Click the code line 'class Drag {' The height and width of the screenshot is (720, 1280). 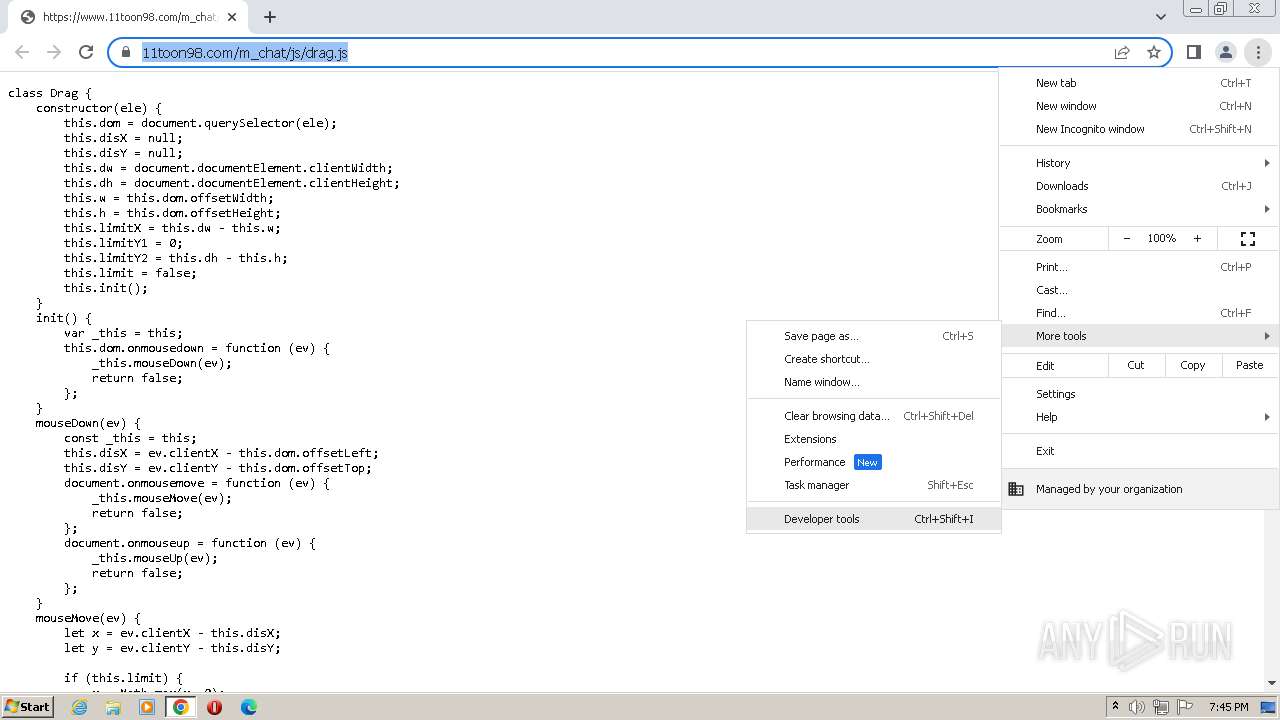point(50,93)
